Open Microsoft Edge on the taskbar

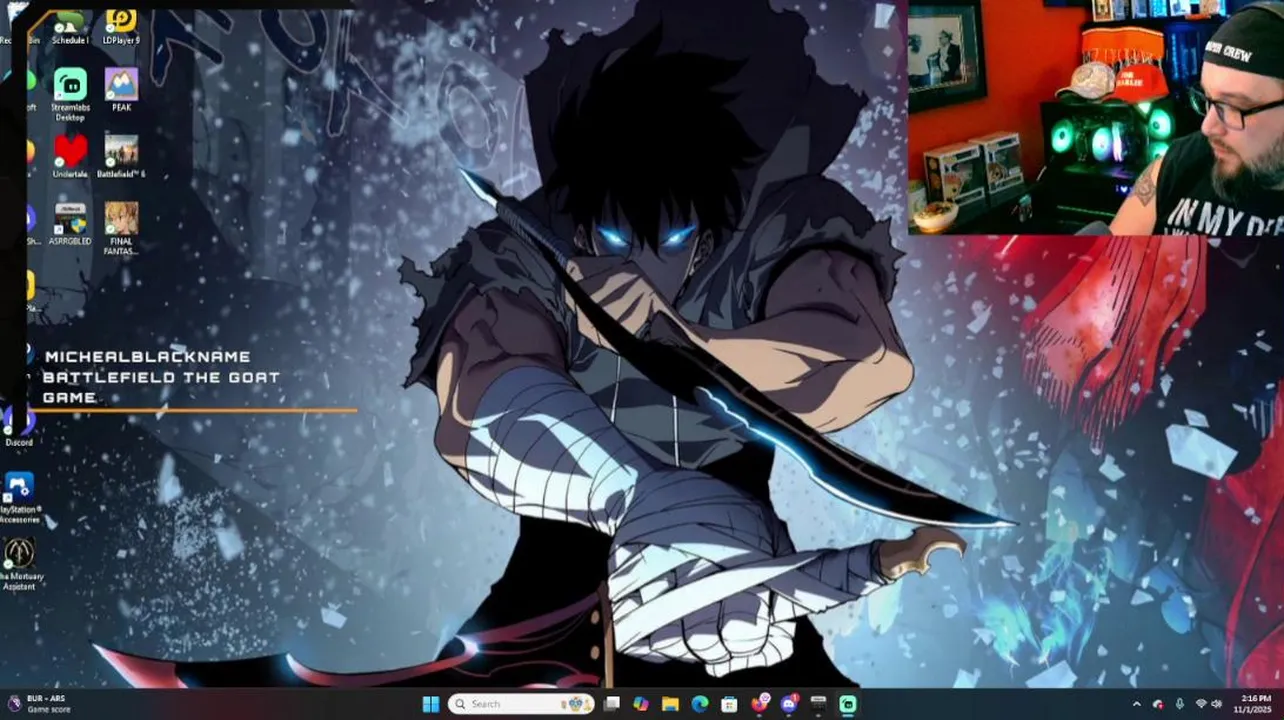(700, 704)
